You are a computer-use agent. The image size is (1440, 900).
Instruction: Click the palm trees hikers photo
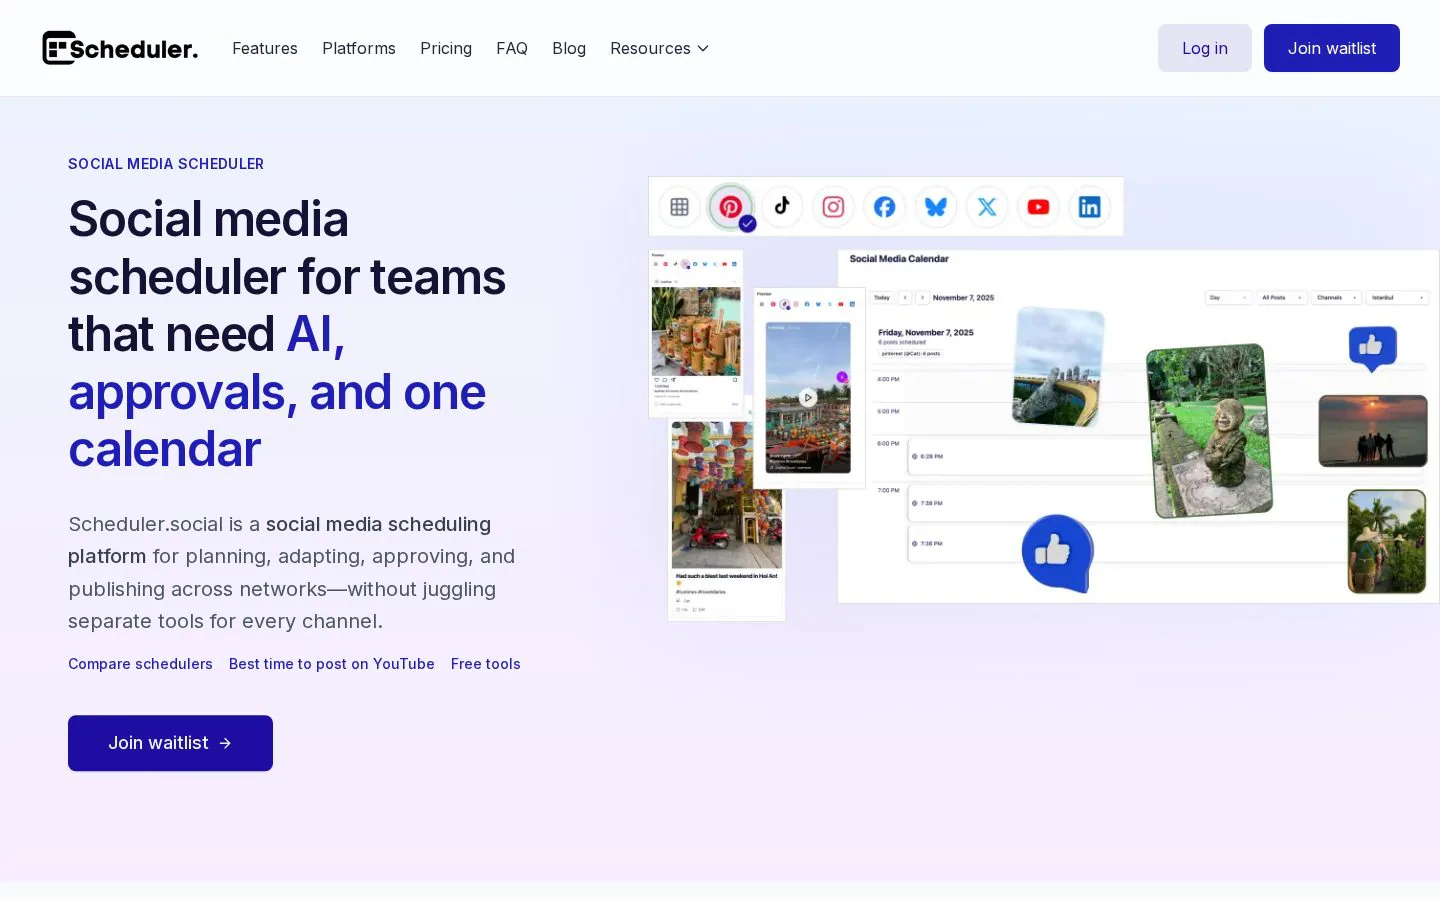pyautogui.click(x=1387, y=541)
